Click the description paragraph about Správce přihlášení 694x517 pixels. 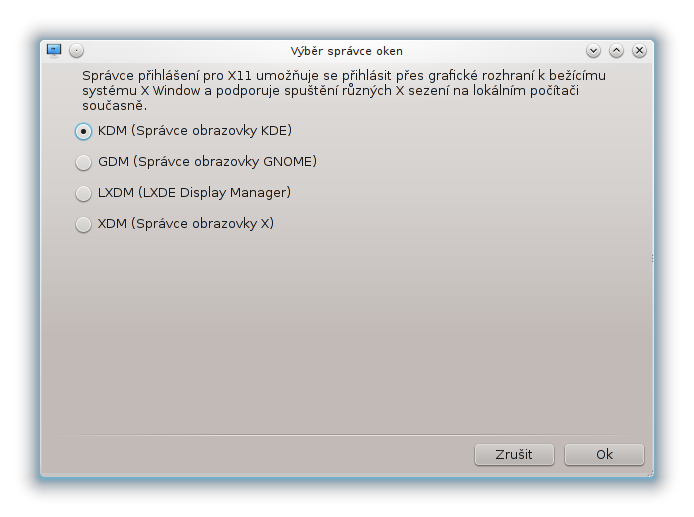point(344,90)
